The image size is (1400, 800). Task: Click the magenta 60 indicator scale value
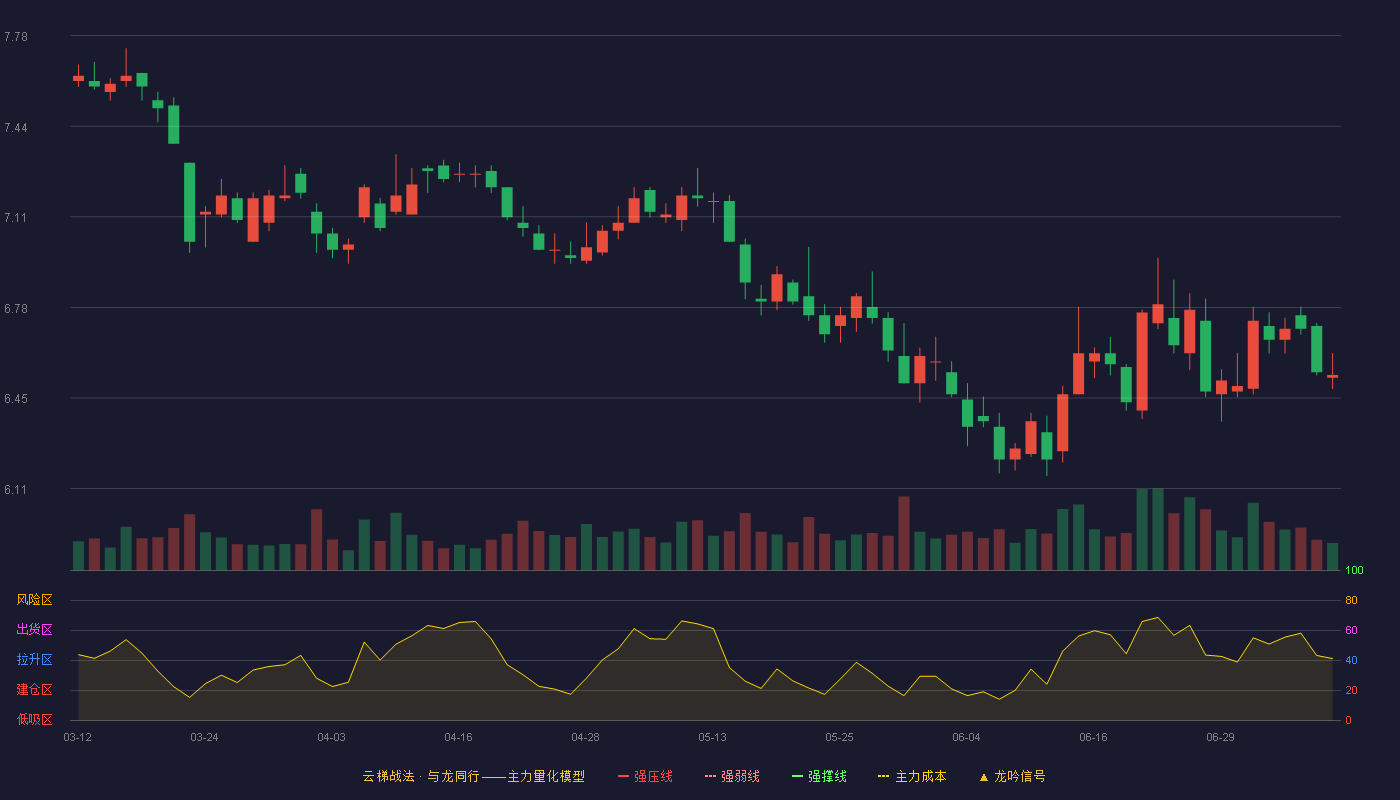click(x=1351, y=630)
